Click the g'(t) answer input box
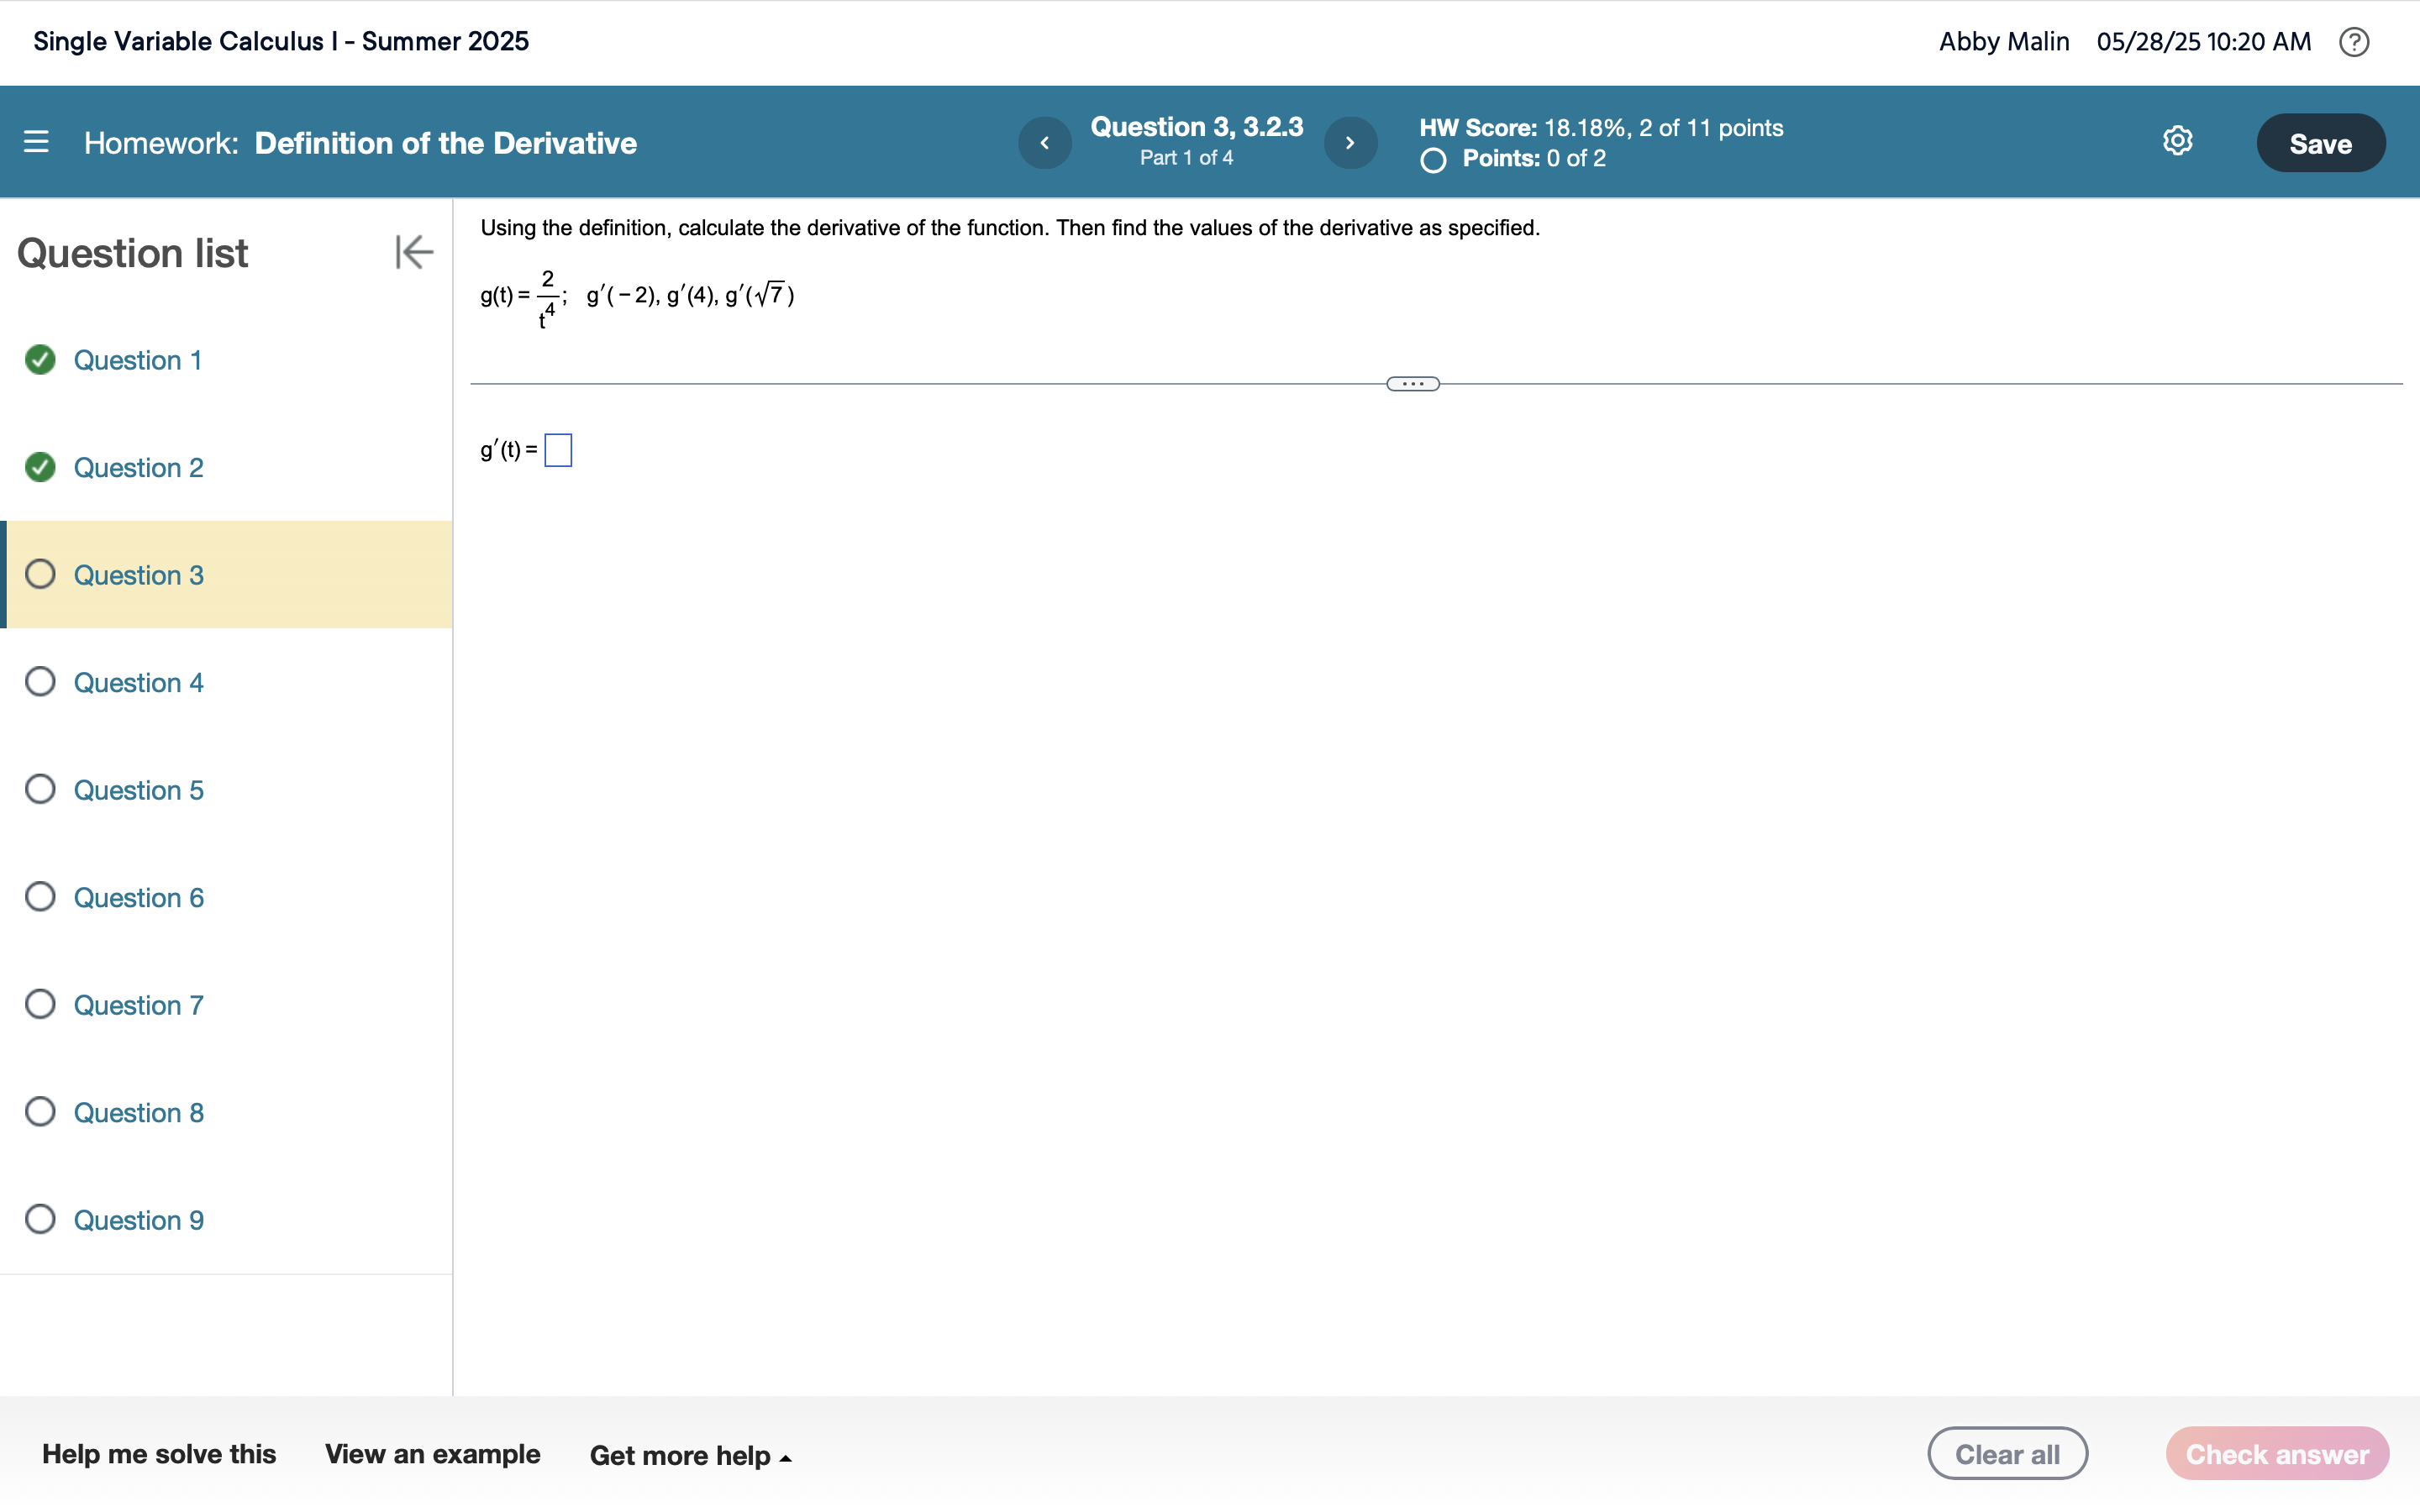 pos(558,449)
